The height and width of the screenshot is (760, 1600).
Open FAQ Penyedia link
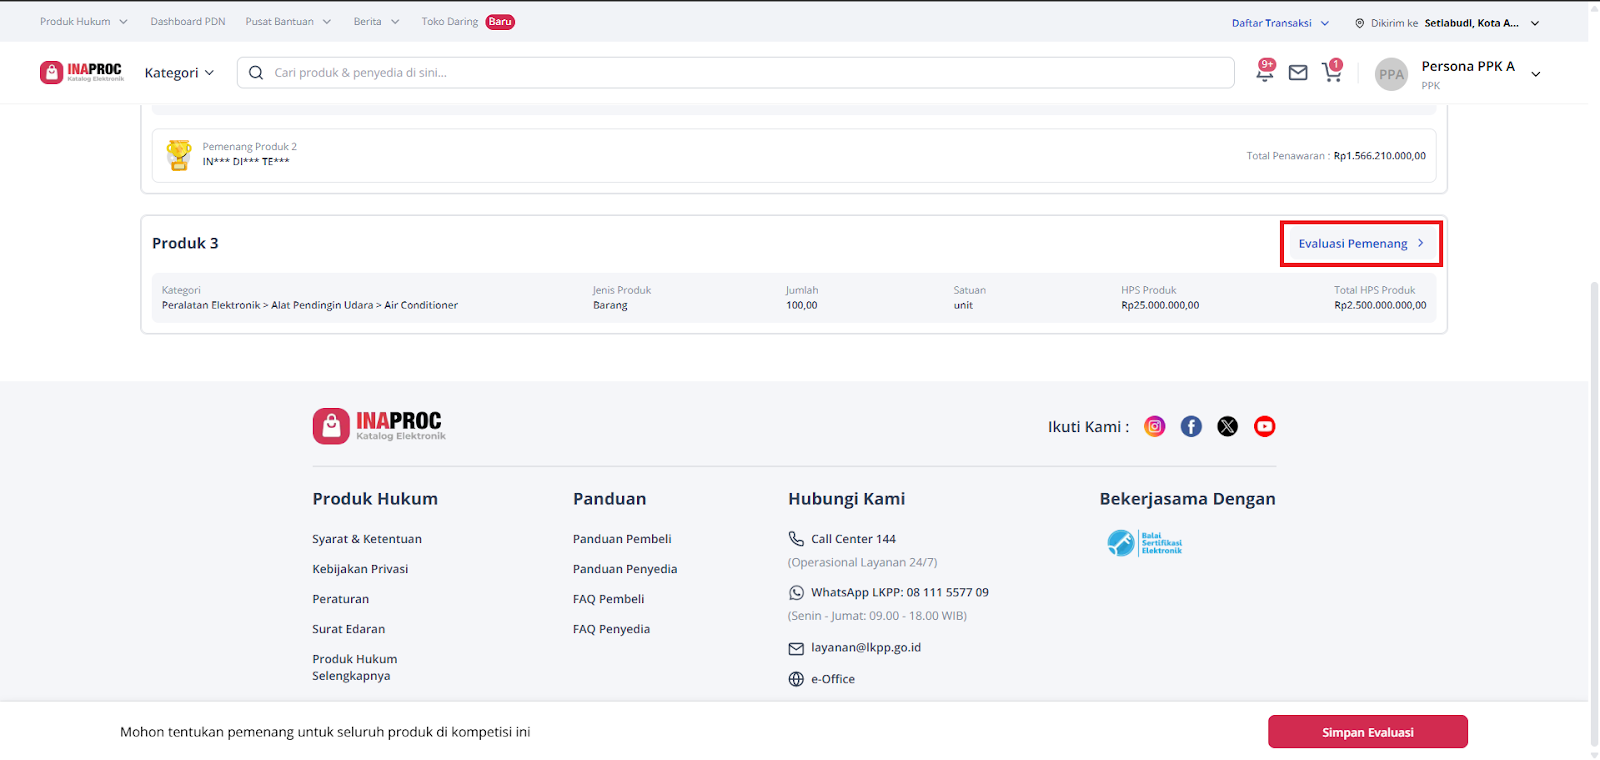[x=612, y=629]
